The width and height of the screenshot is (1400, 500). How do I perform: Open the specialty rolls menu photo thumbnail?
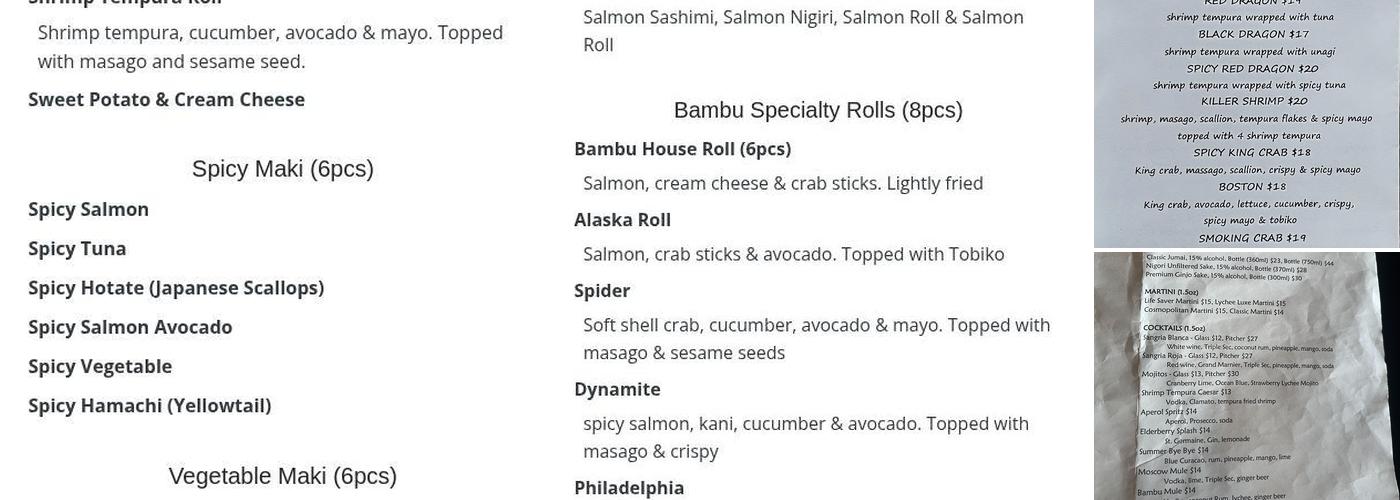(1246, 122)
